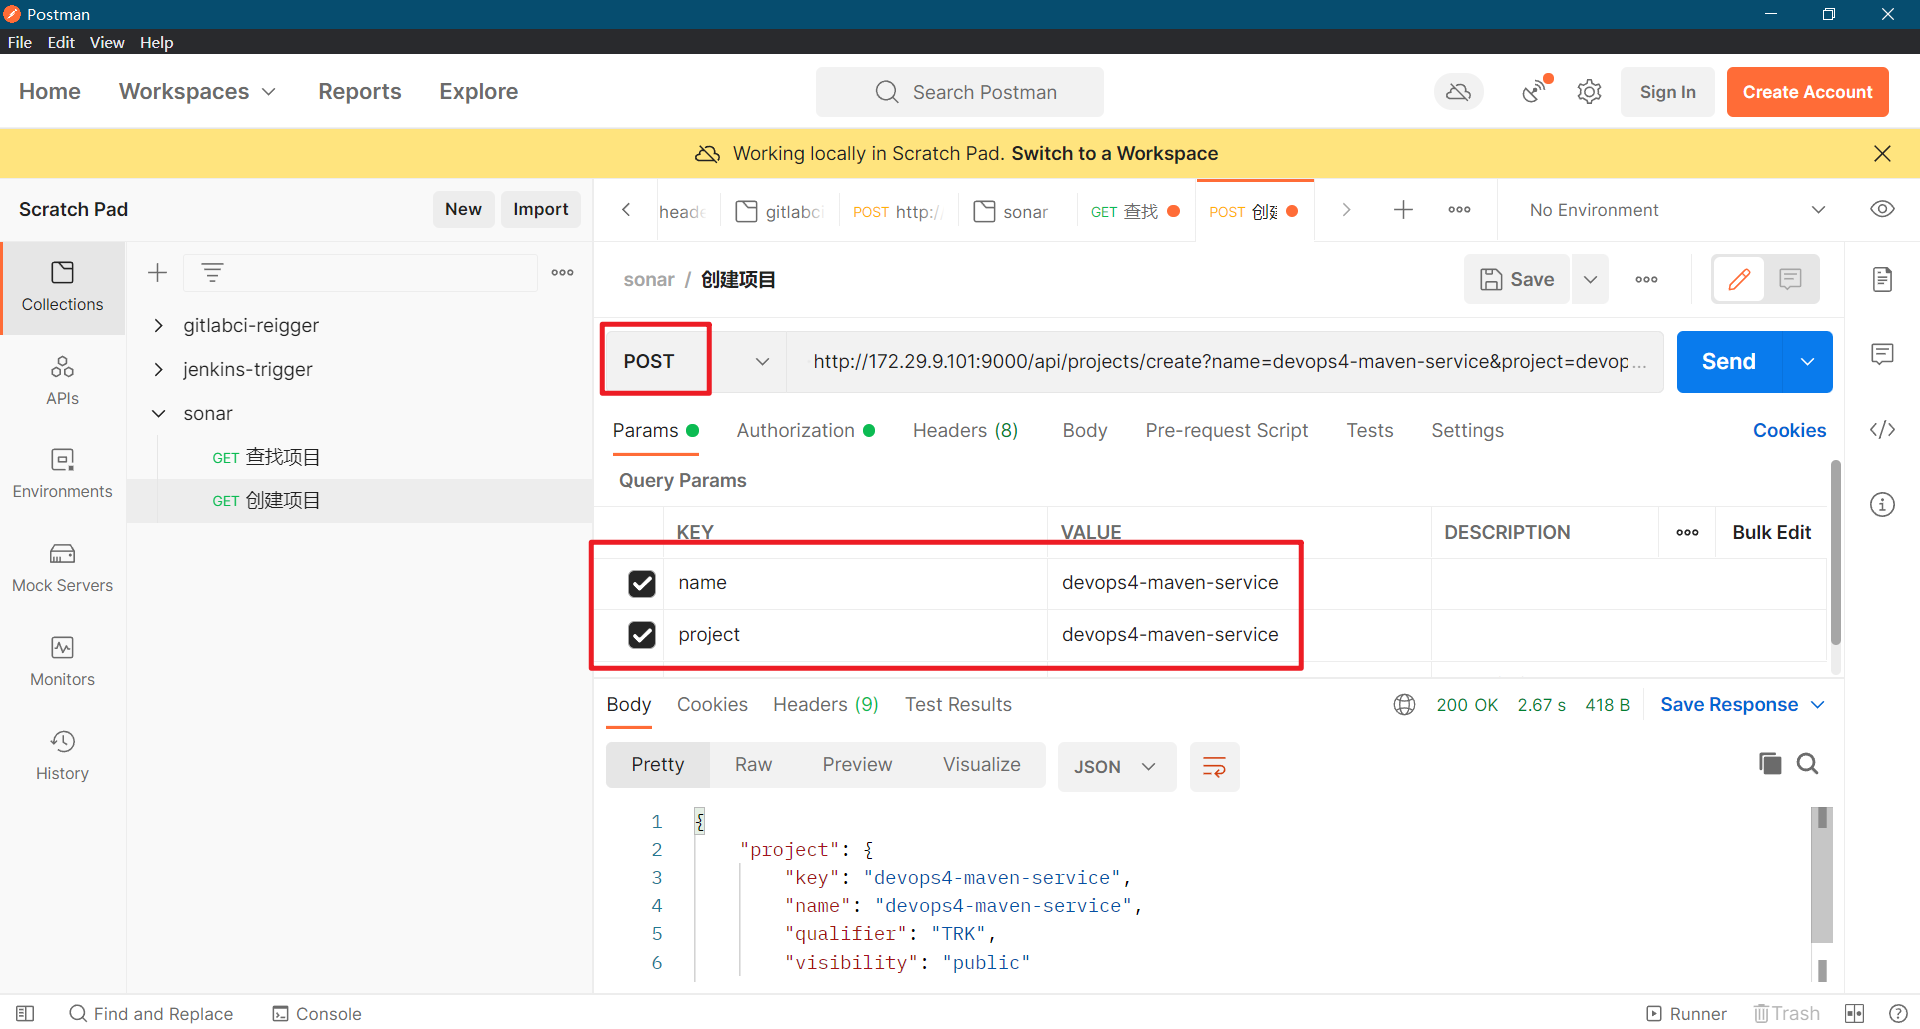Click the offline cloud sync icon
Viewport: 1920px width, 1029px height.
[1459, 92]
